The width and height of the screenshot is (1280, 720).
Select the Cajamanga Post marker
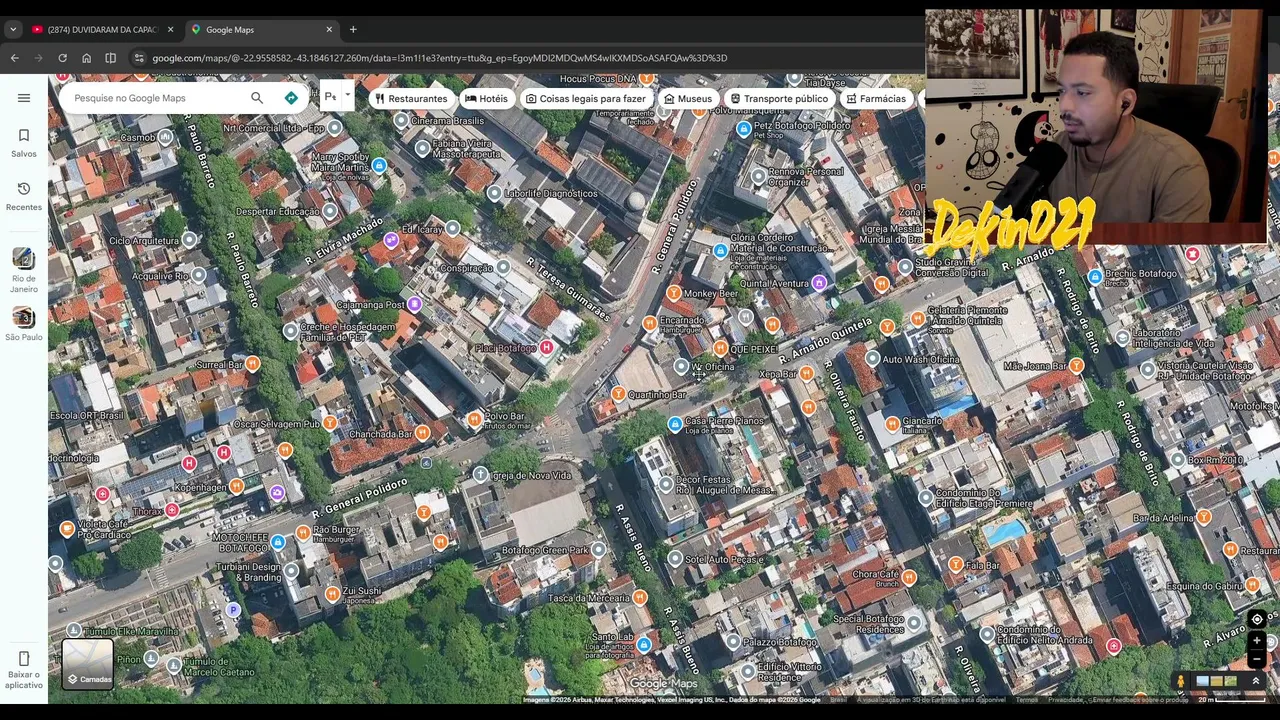(414, 304)
